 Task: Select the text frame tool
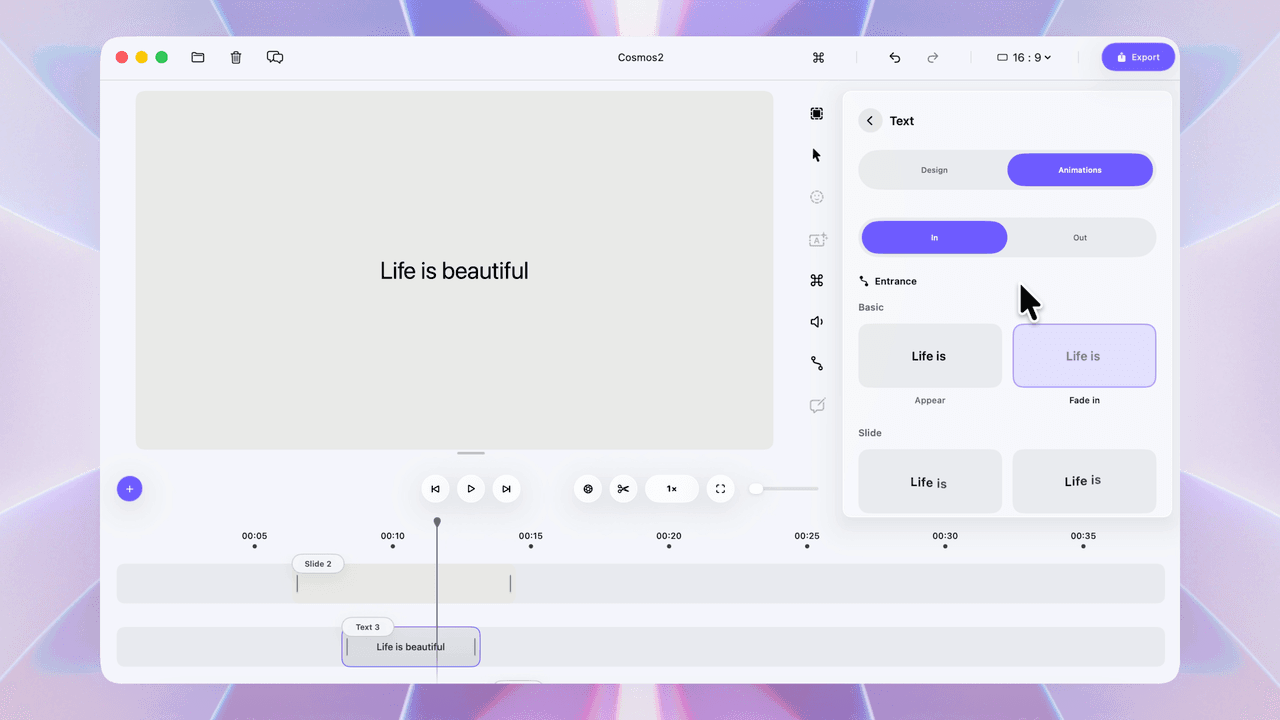coord(816,240)
